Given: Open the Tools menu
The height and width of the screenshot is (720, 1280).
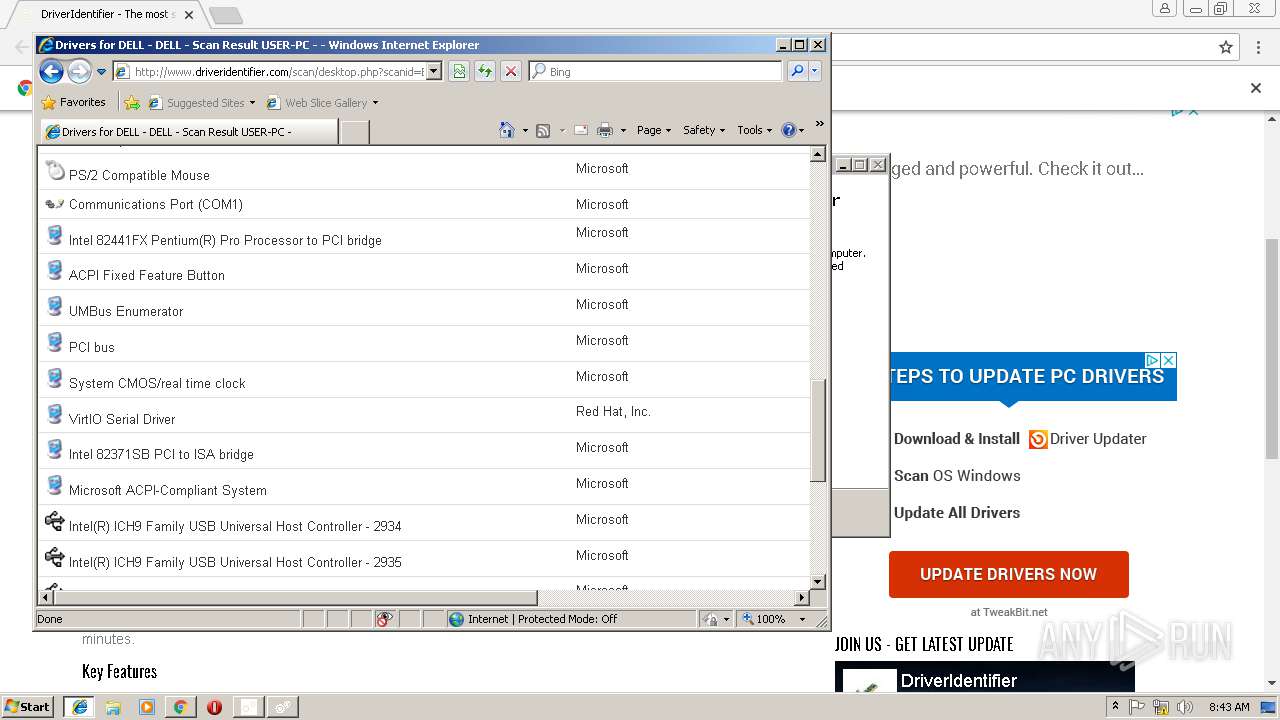Looking at the screenshot, I should pos(755,130).
